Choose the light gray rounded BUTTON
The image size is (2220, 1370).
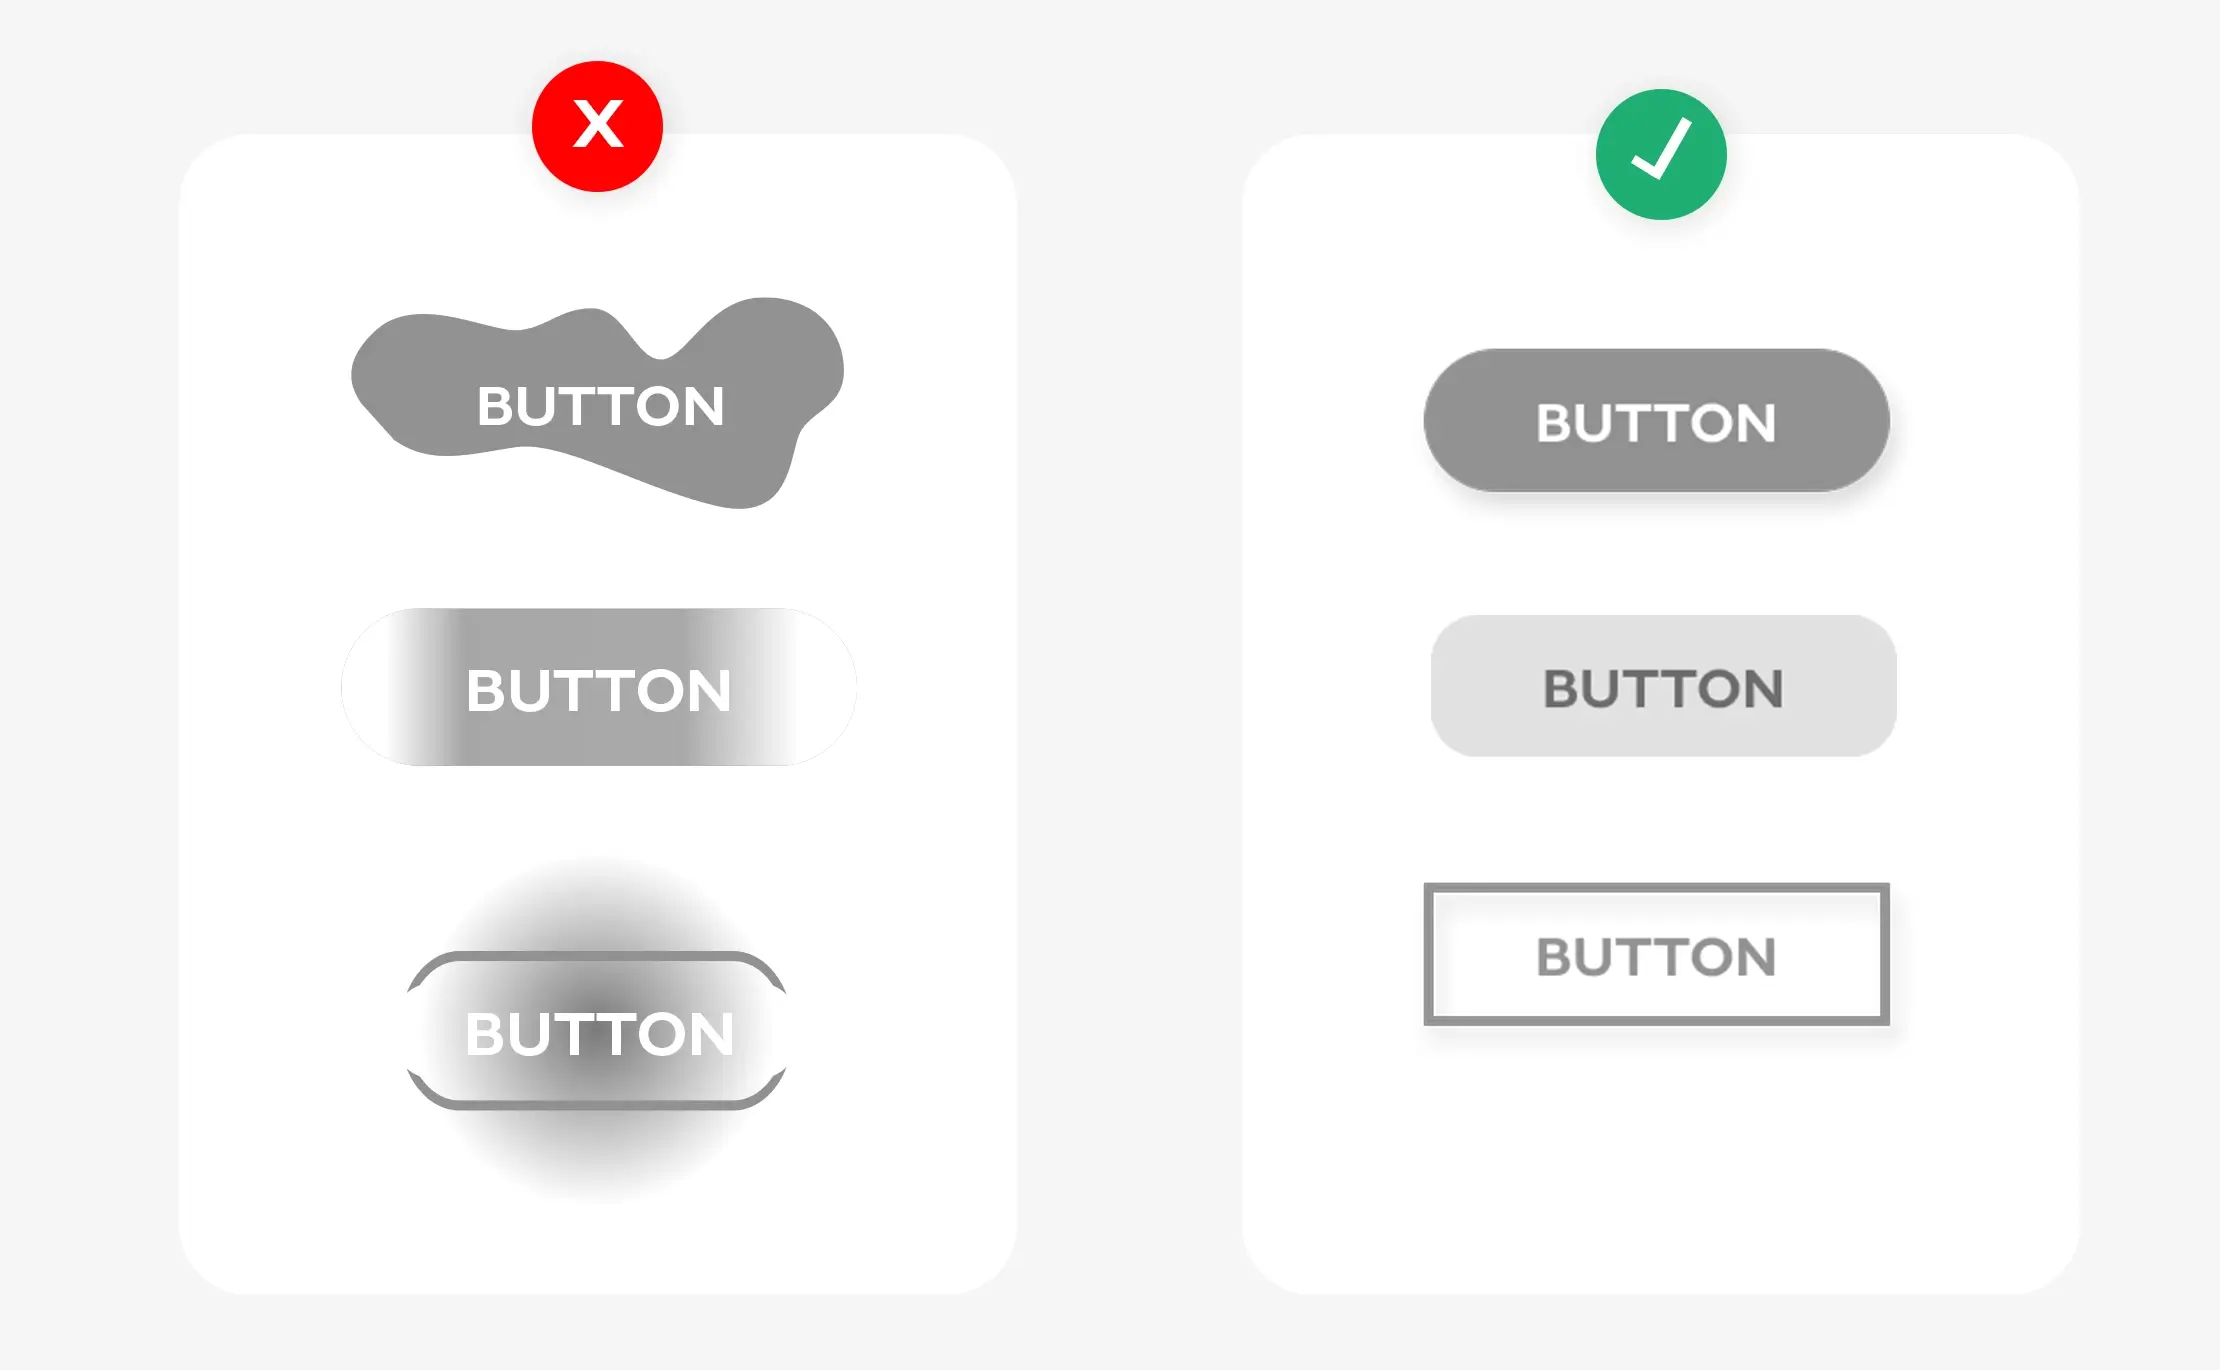pyautogui.click(x=1663, y=686)
